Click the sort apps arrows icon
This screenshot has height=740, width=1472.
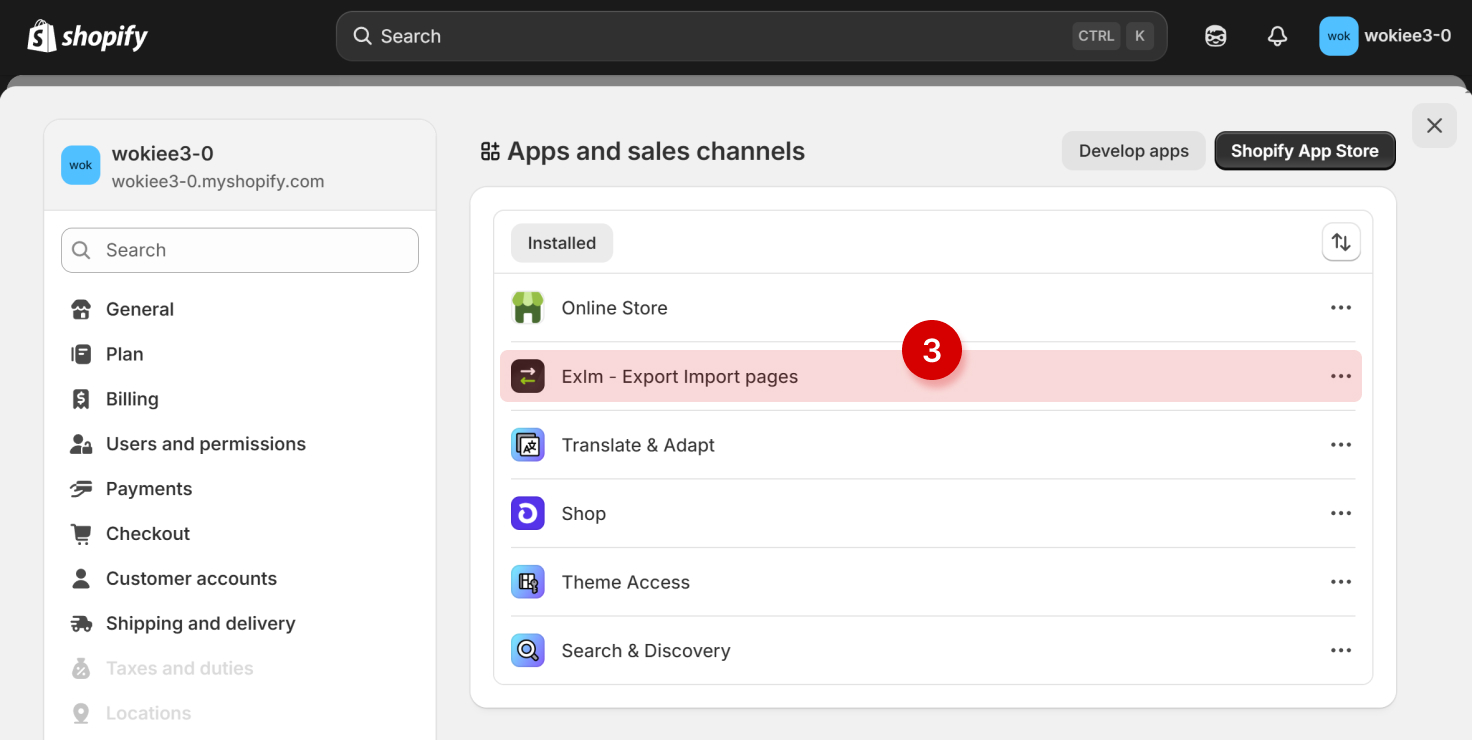[x=1341, y=242]
